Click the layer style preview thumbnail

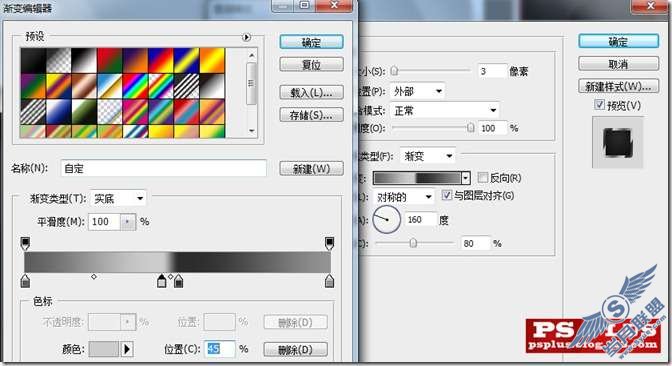618,143
